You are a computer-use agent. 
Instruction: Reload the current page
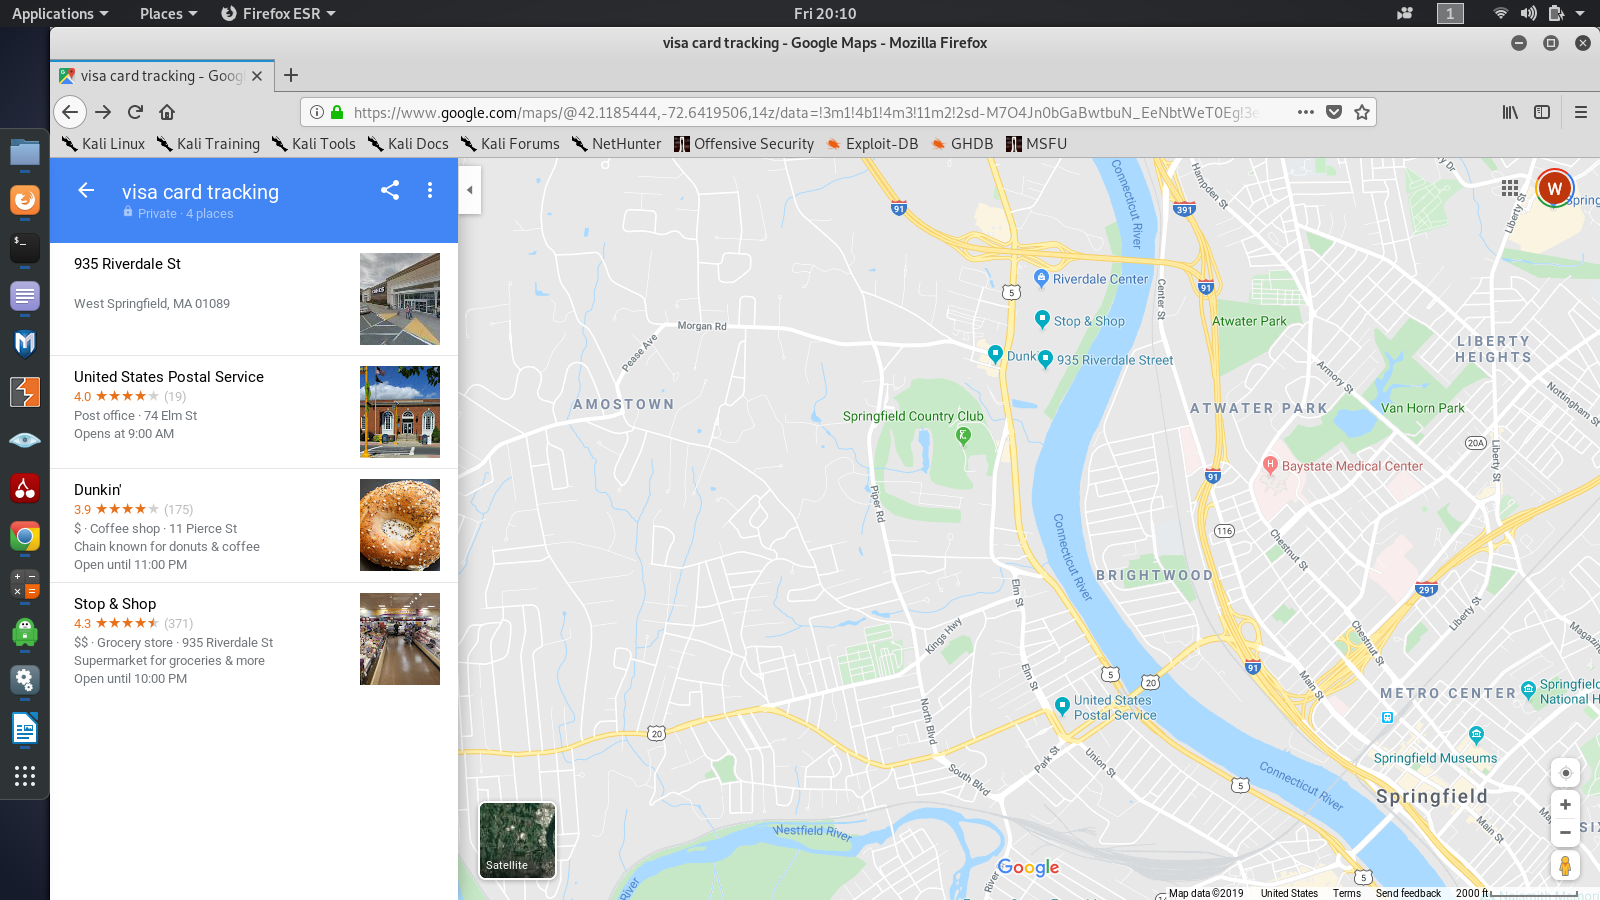coord(136,112)
